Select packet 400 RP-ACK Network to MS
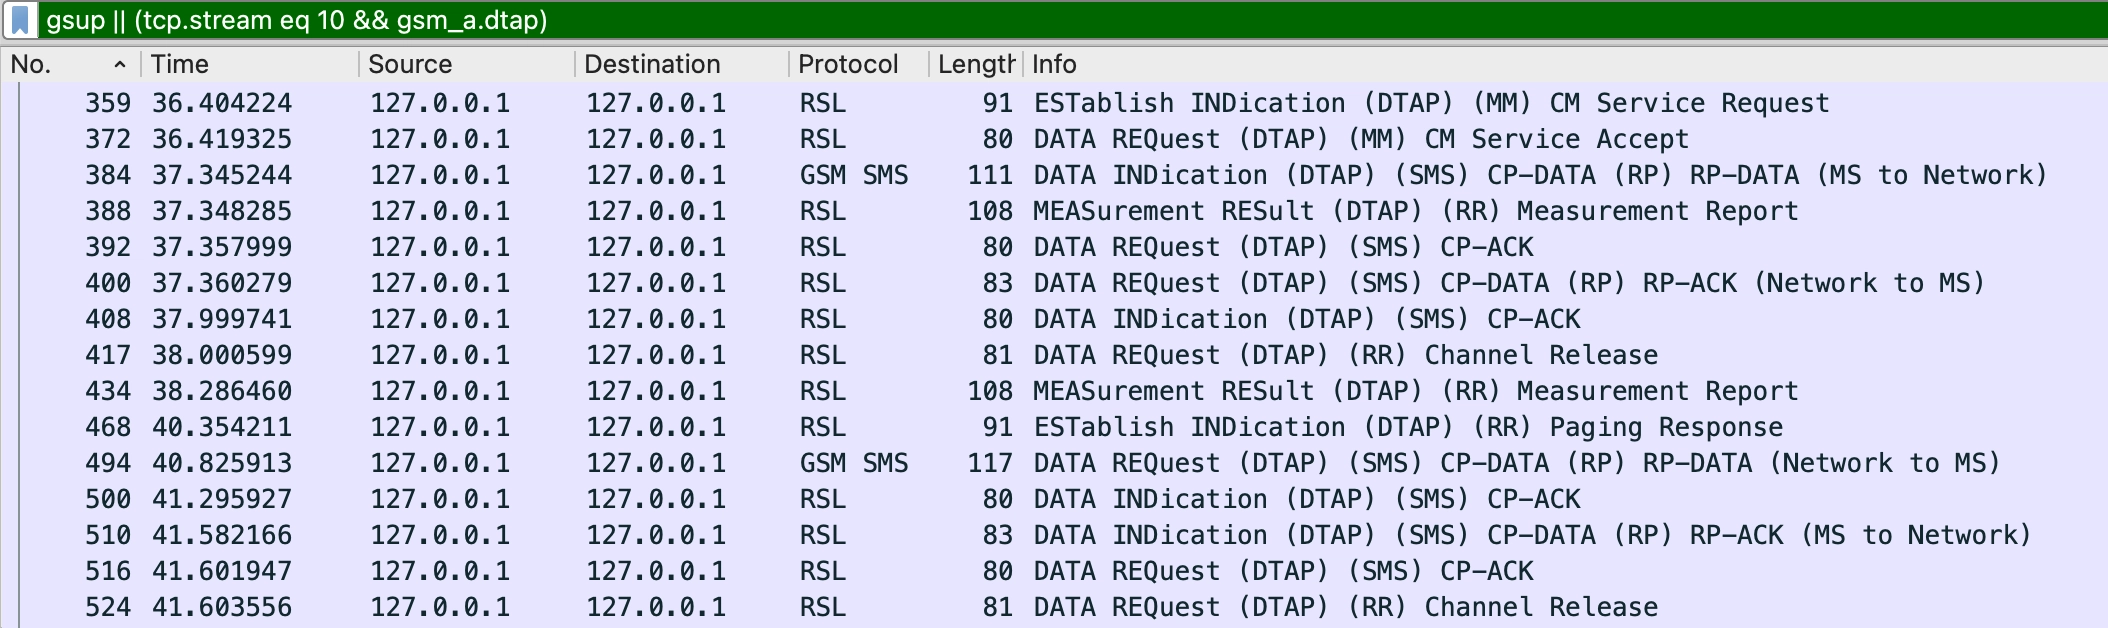 tap(1508, 283)
